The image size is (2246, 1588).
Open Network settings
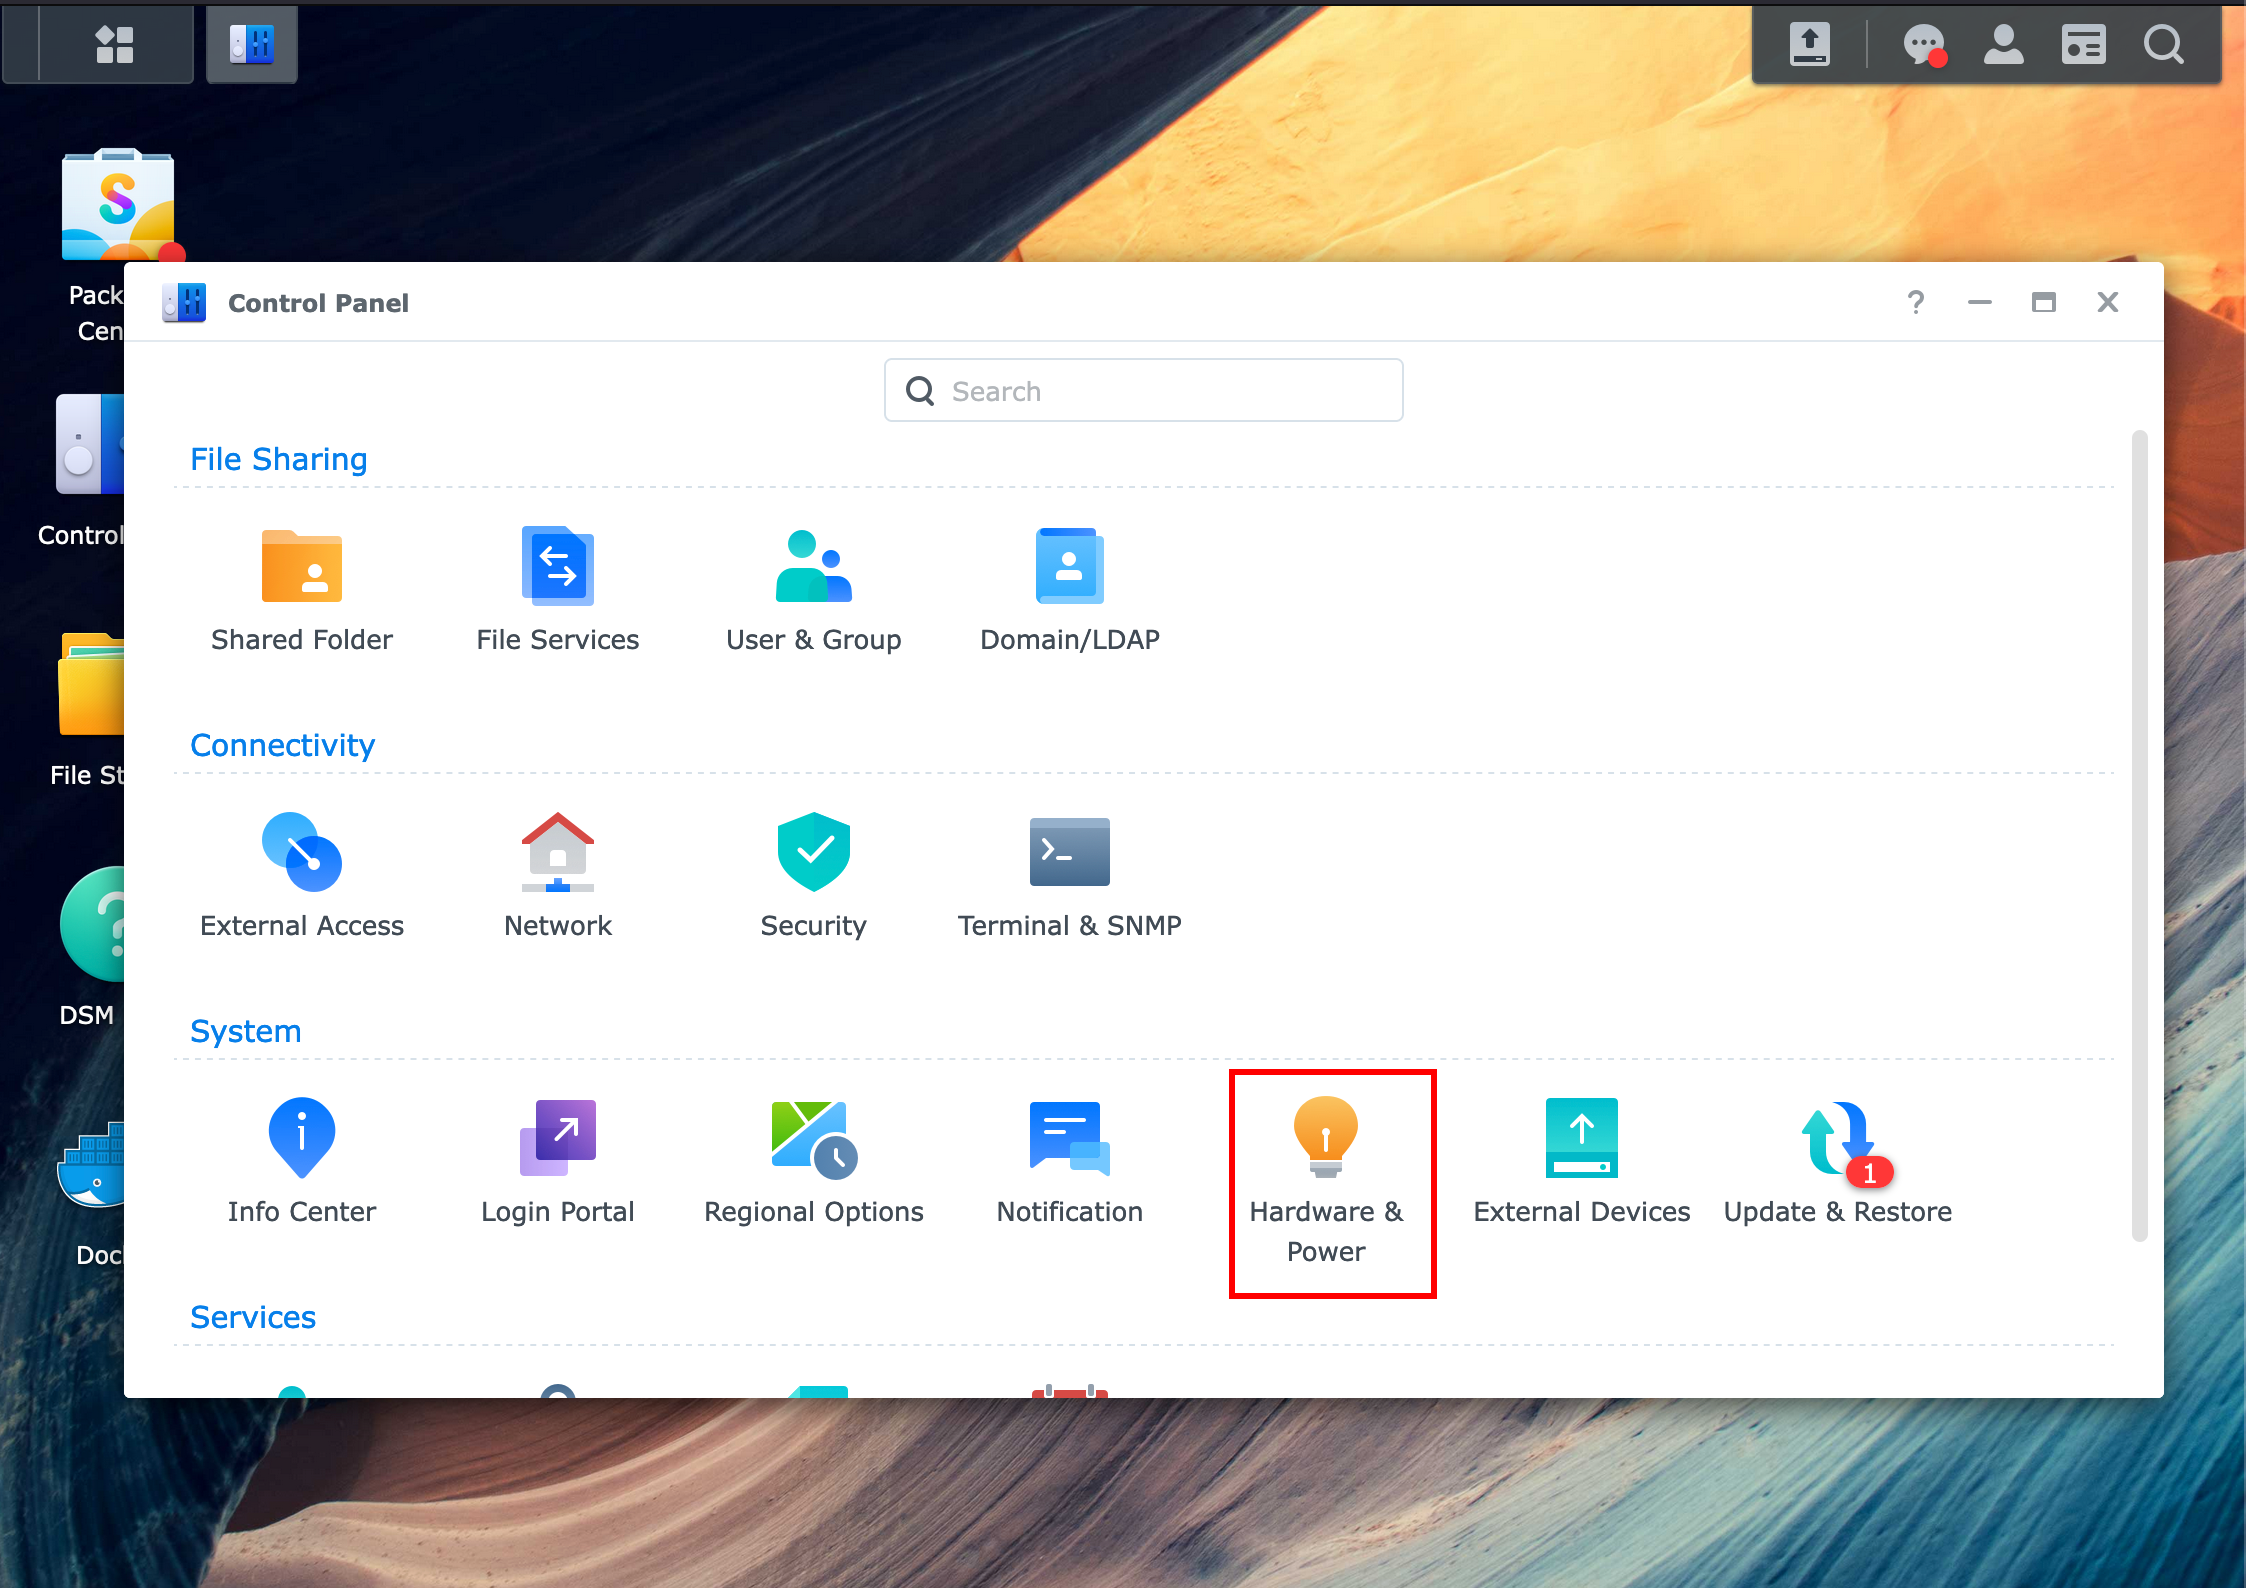coord(557,877)
